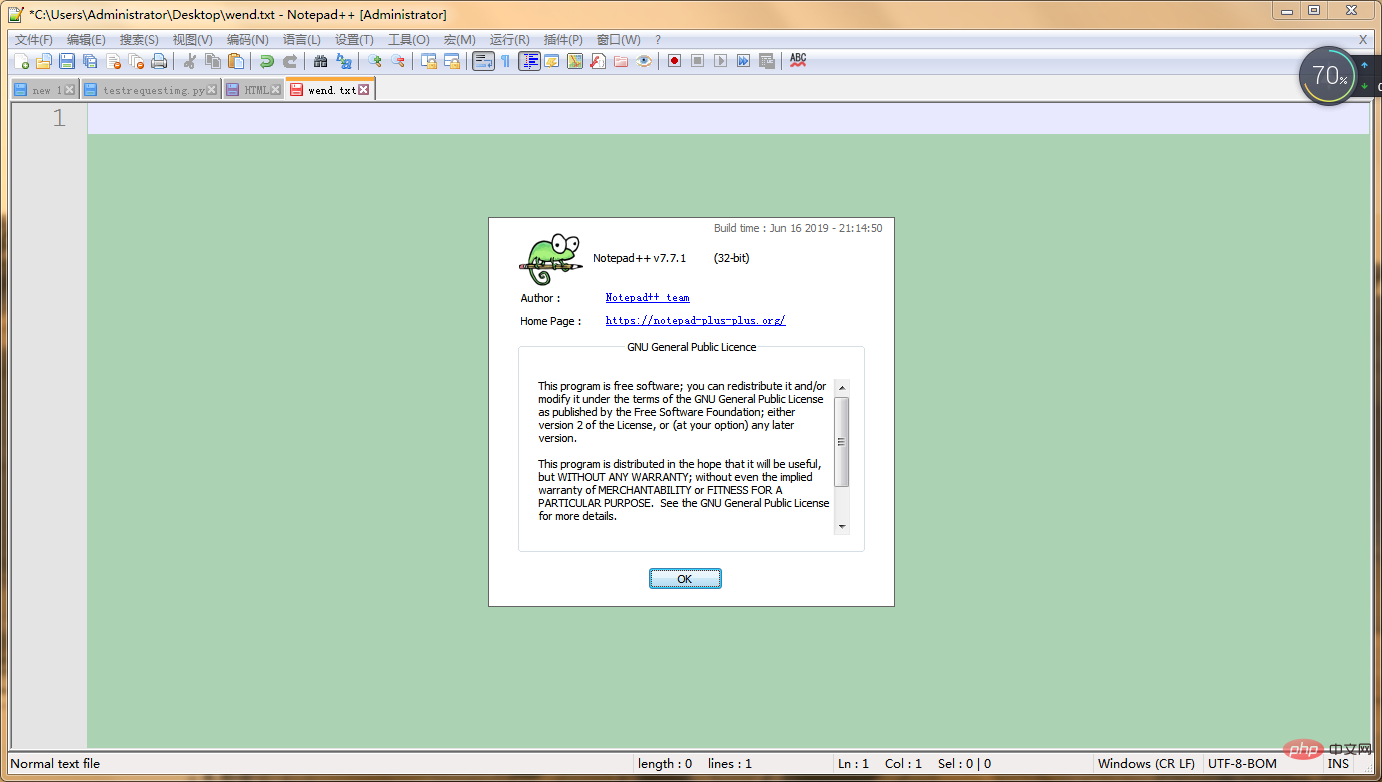Create a new file from toolbar
The image size is (1382, 782).
(21, 61)
